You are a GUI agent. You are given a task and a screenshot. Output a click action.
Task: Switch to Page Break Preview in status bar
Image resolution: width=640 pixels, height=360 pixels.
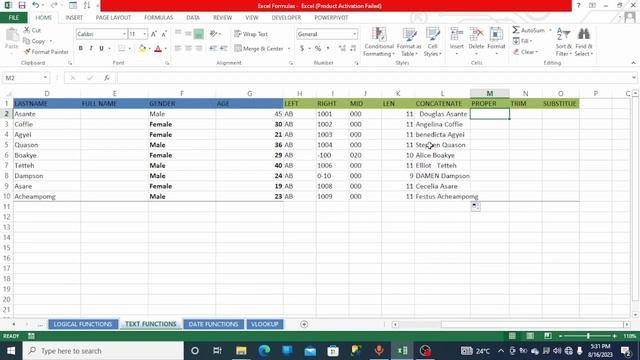548,336
